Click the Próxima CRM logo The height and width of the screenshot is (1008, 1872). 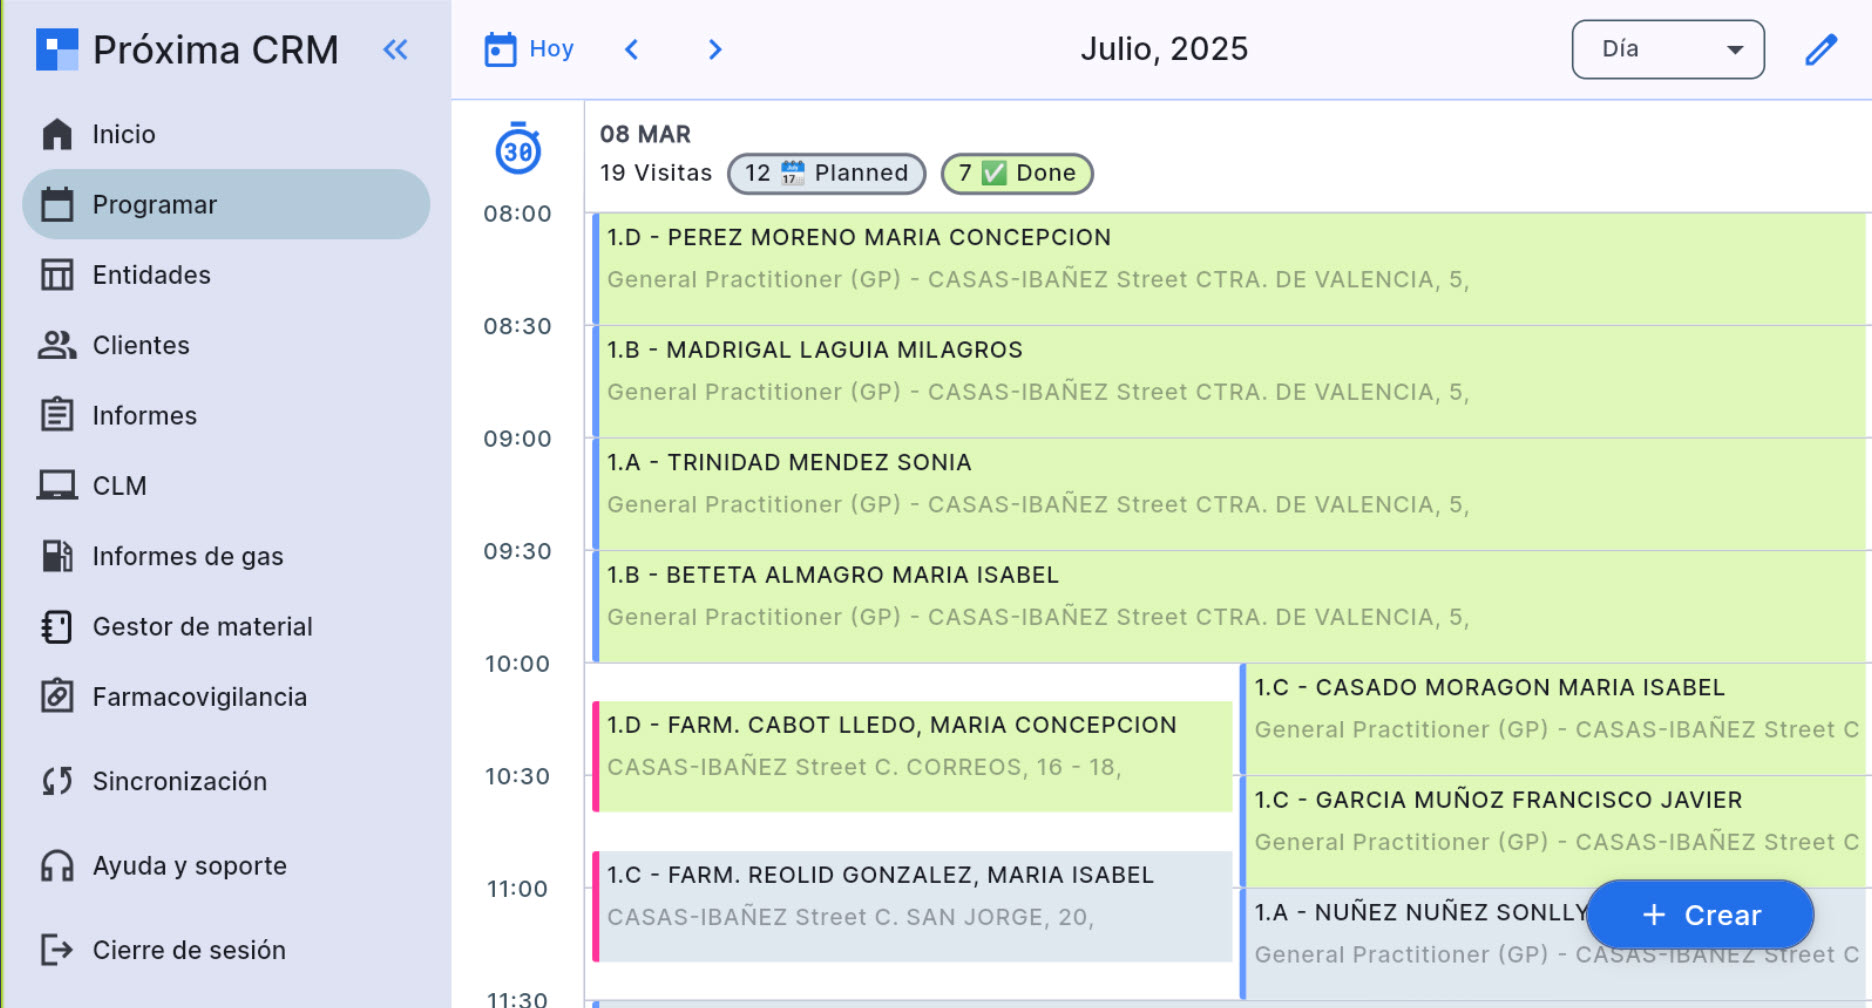pos(57,50)
